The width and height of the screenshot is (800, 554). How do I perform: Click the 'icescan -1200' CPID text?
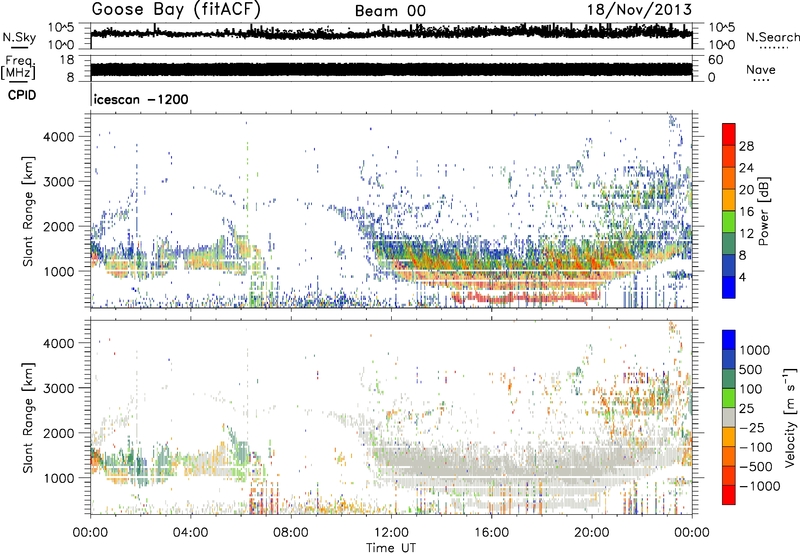click(141, 99)
